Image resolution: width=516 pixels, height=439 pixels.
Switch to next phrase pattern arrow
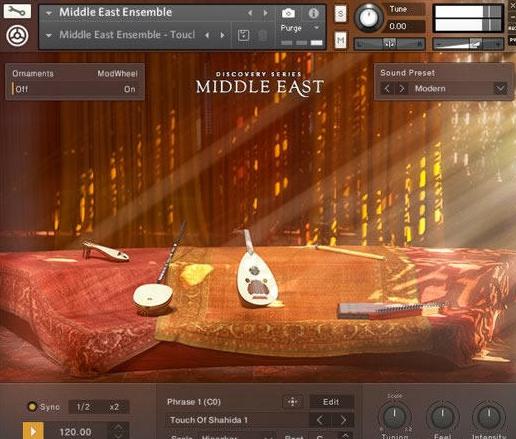tap(343, 420)
